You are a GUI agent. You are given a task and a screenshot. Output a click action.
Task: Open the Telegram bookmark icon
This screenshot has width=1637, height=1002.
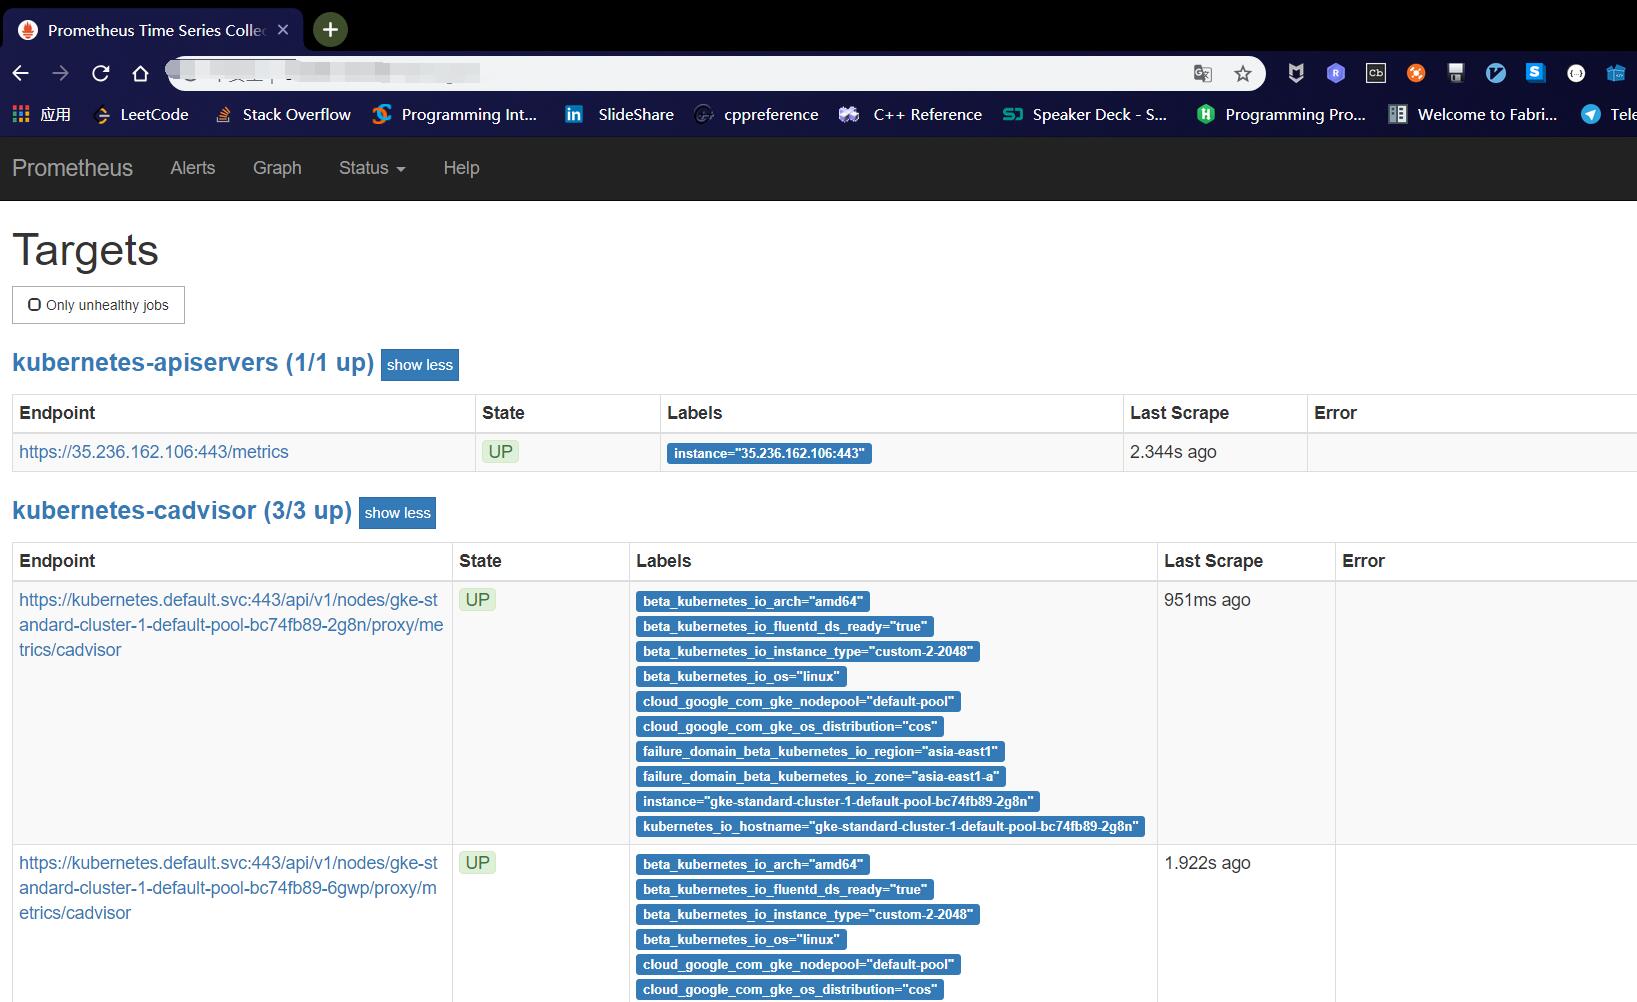[1590, 114]
